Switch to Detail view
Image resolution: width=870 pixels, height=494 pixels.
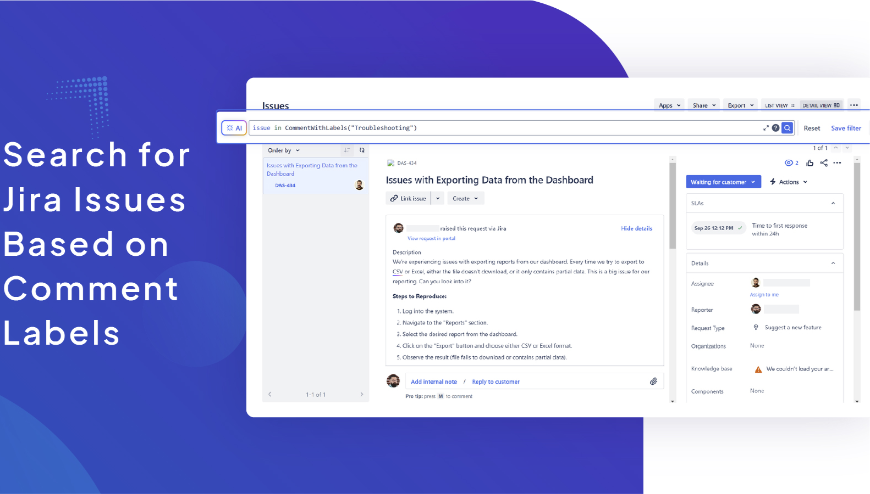pos(822,105)
